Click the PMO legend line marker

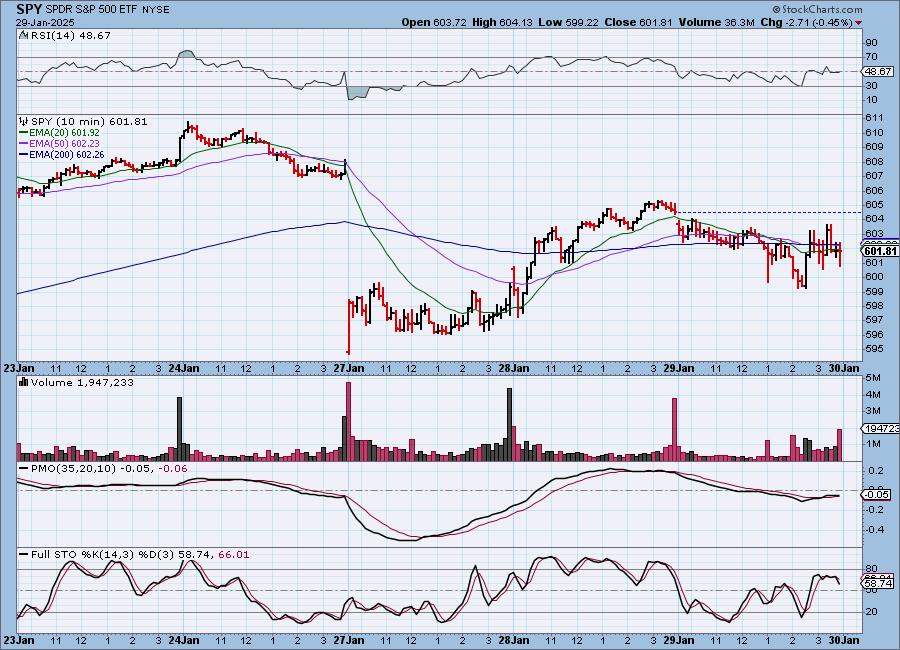(24, 469)
